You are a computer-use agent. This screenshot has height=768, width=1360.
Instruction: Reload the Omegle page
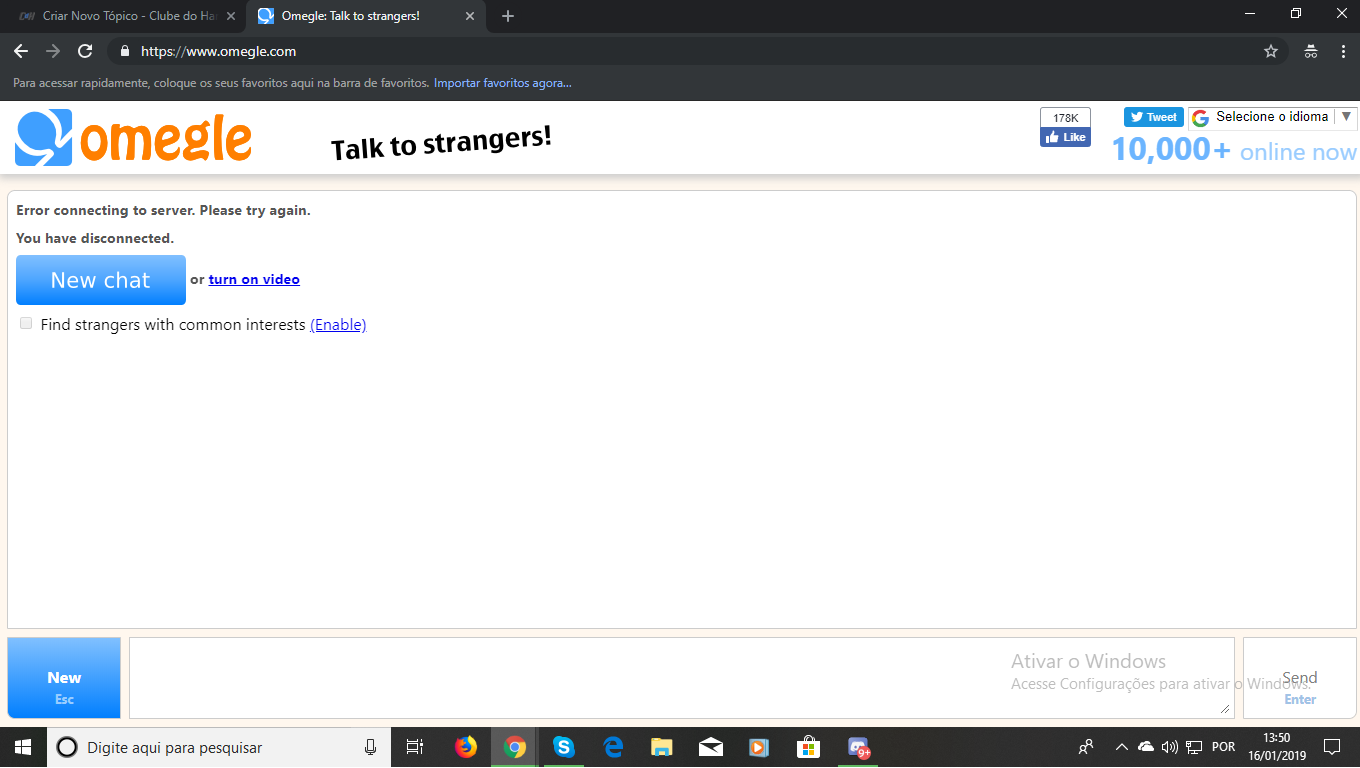pyautogui.click(x=85, y=51)
